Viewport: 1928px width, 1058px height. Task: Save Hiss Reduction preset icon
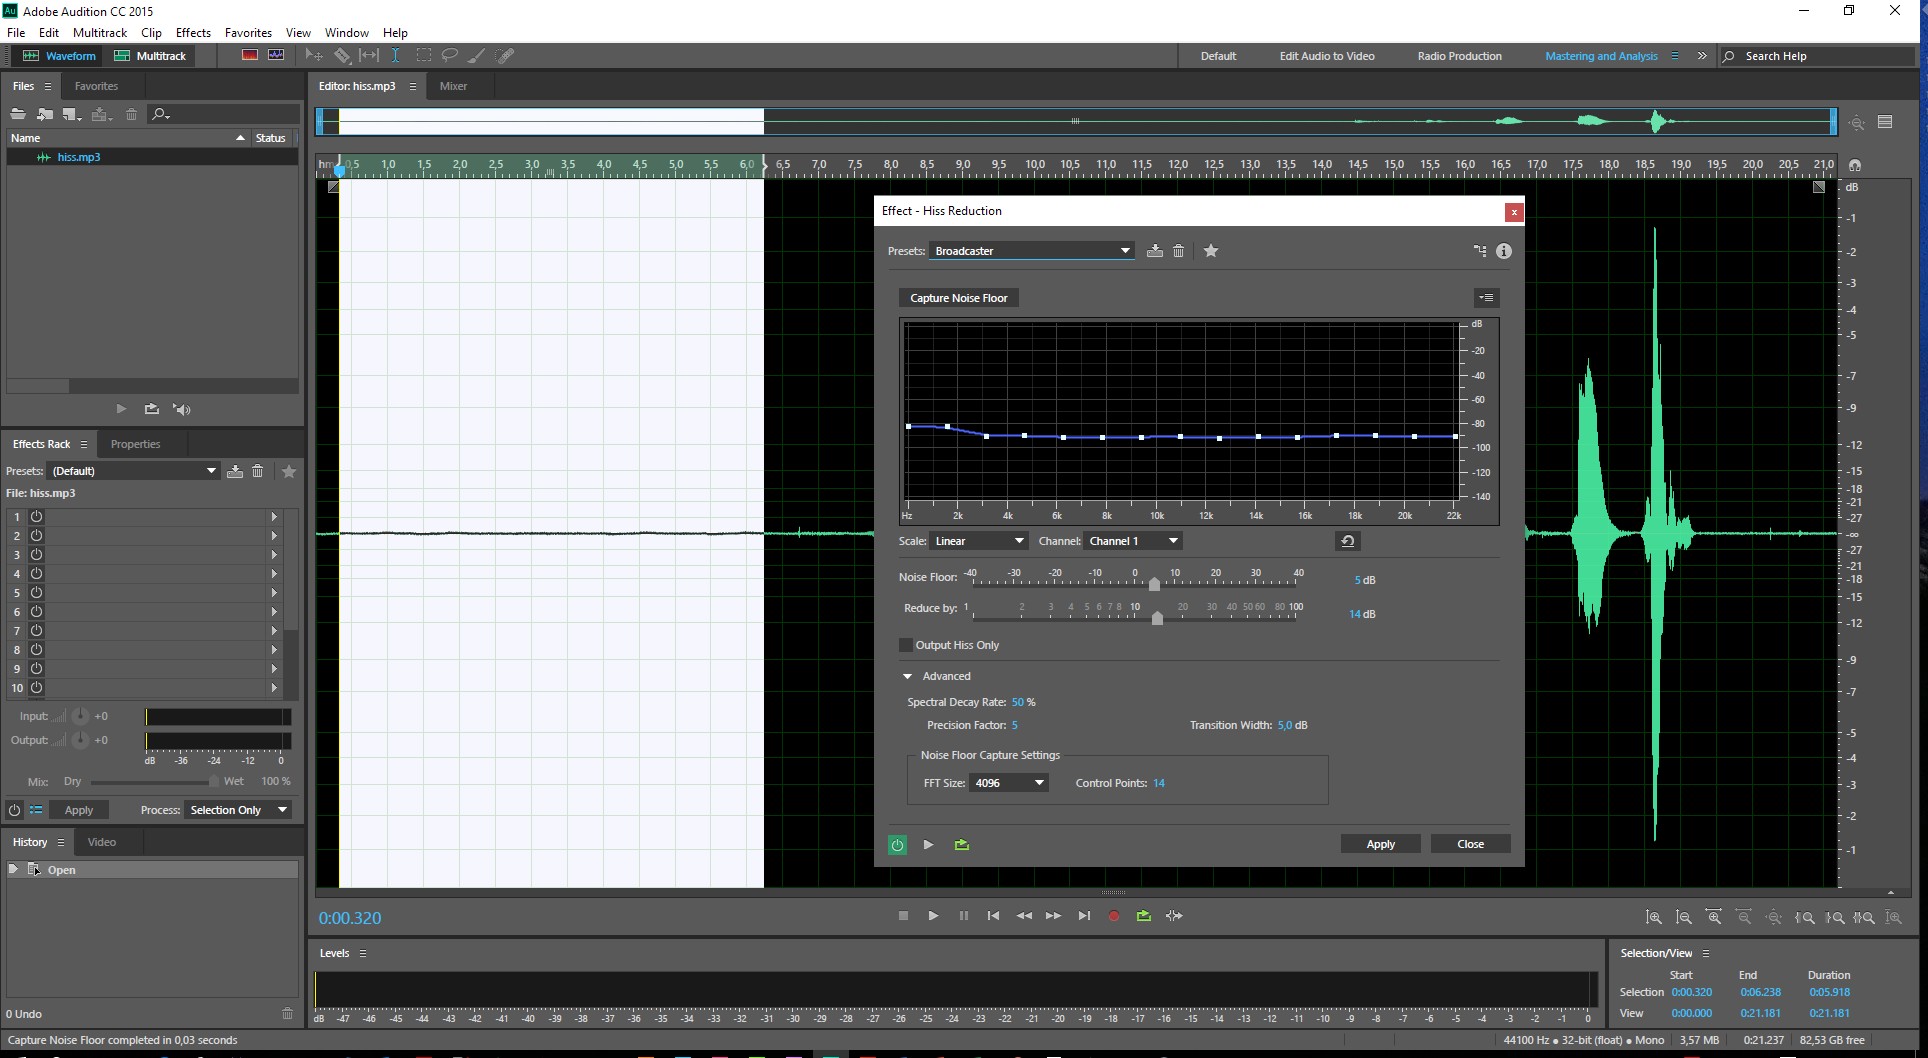[x=1155, y=251]
